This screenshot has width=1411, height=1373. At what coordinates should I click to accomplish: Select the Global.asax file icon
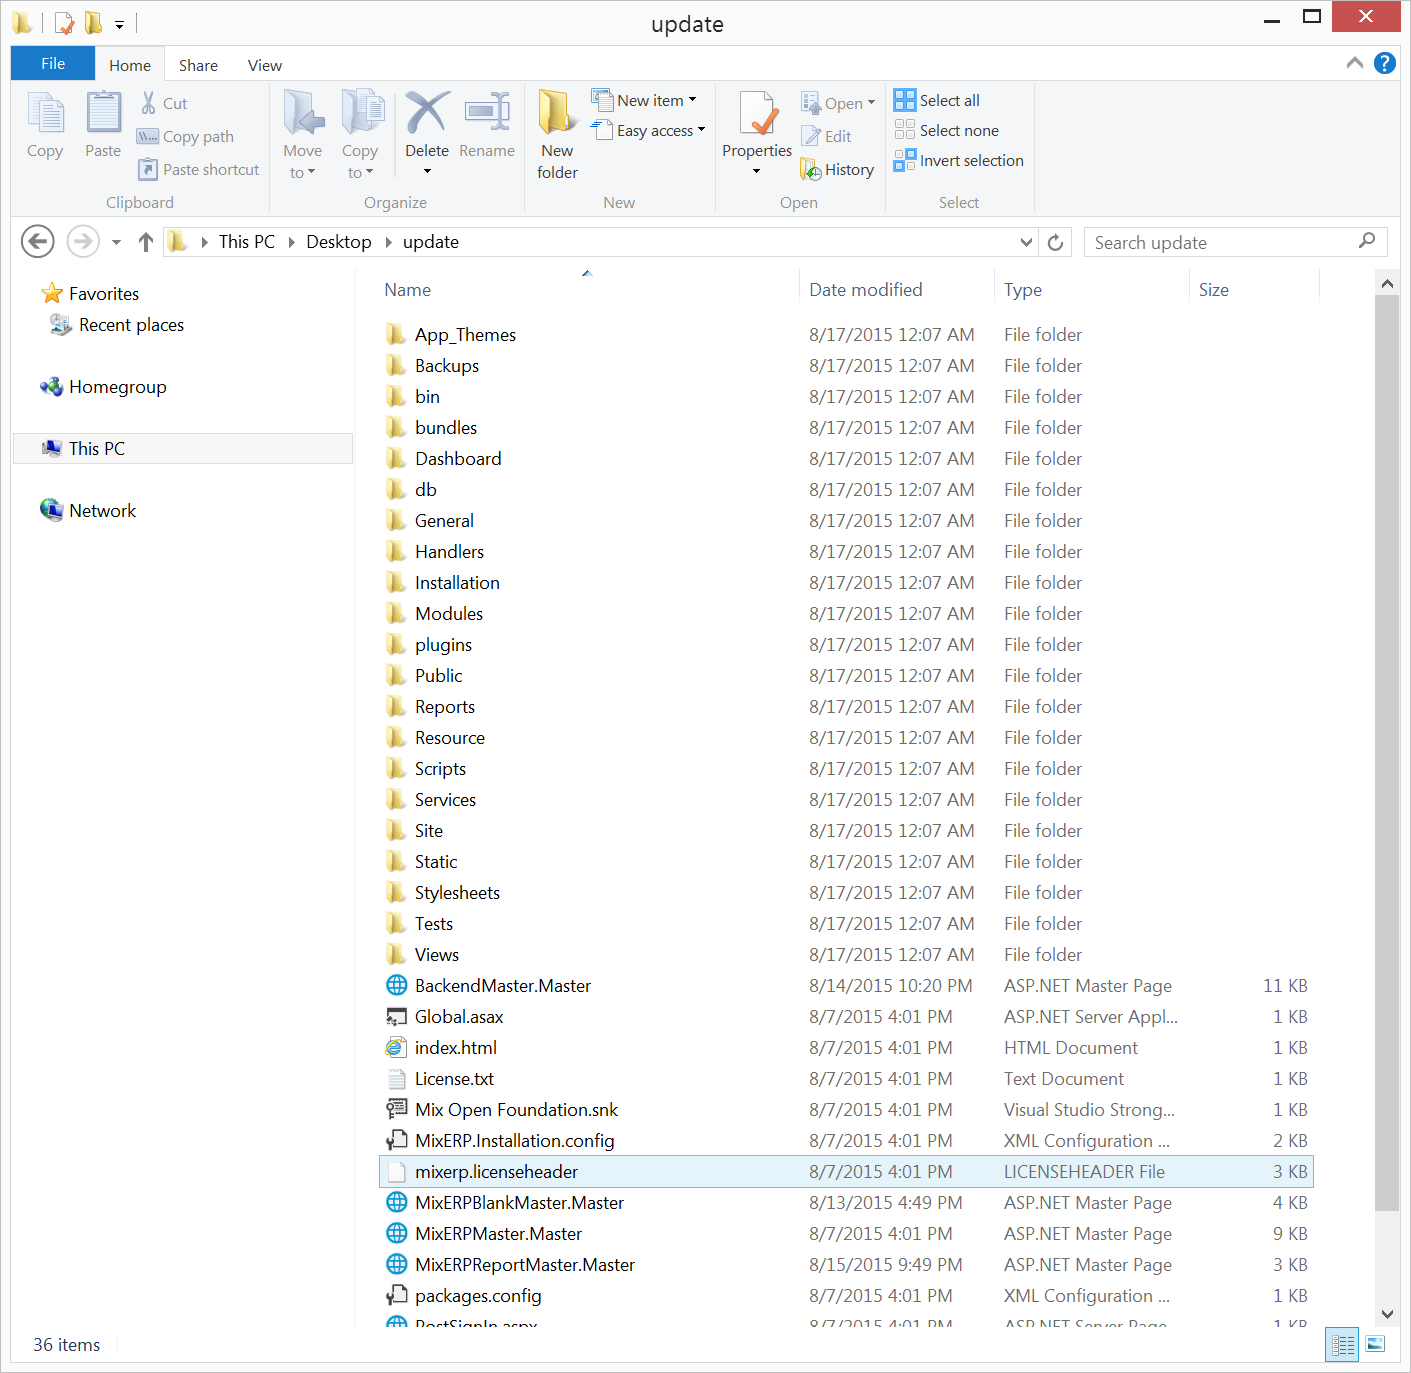[x=396, y=1016]
